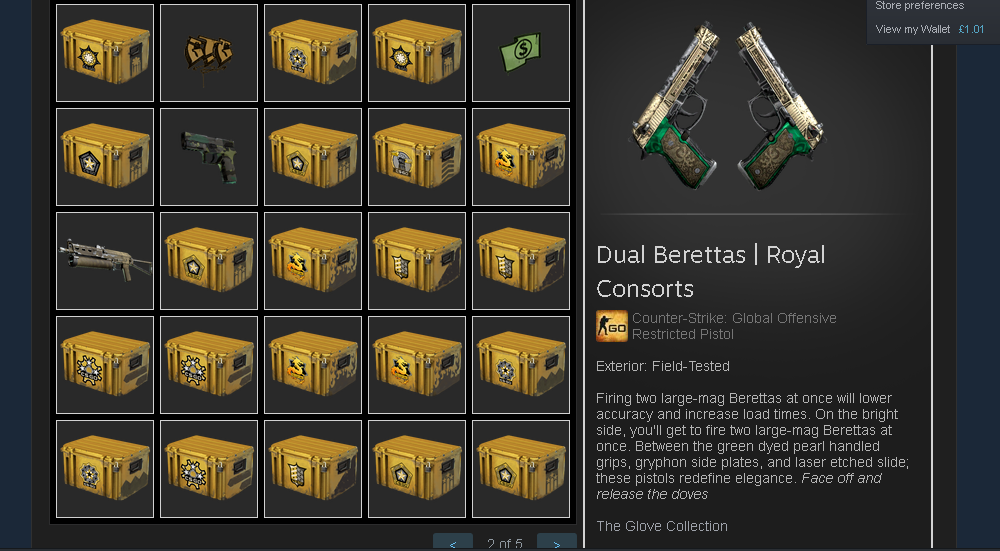Select the PP-Bizon submachine gun item
Viewport: 1000px width, 551px height.
coord(105,261)
